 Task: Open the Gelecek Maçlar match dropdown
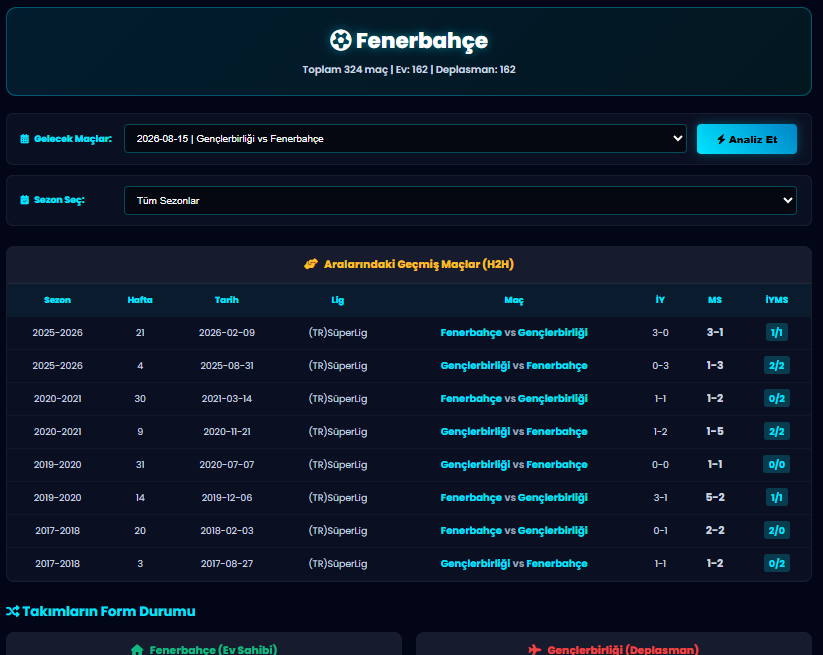tap(405, 139)
